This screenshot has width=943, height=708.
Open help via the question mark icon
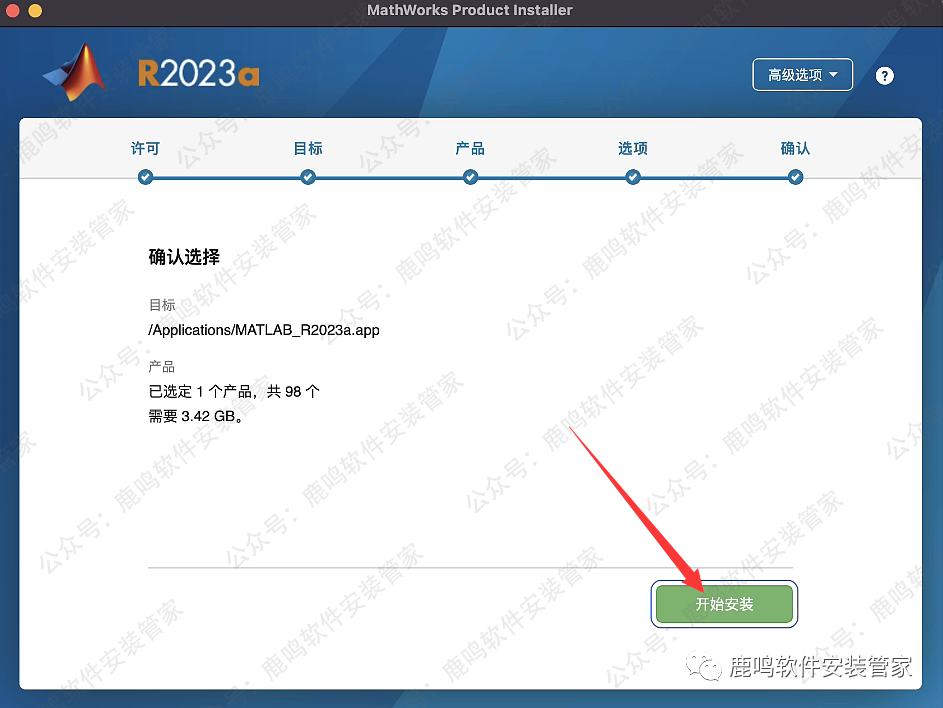click(884, 76)
